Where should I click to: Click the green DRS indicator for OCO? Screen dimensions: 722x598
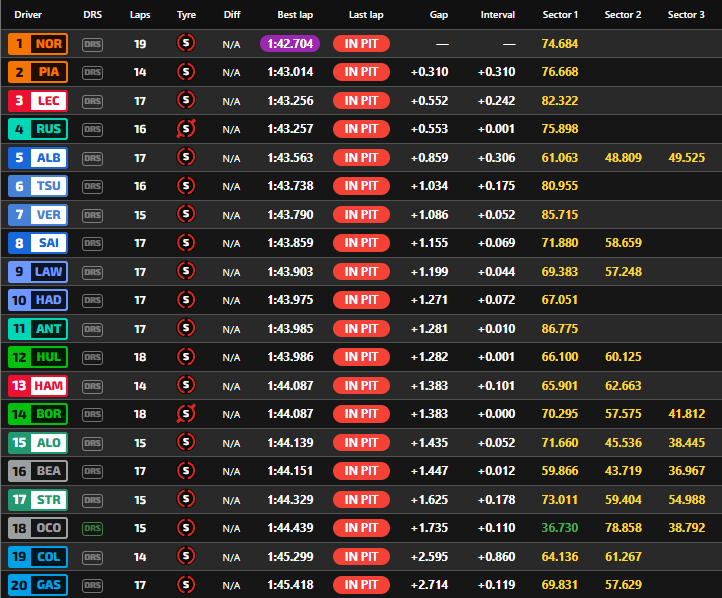[x=92, y=527]
